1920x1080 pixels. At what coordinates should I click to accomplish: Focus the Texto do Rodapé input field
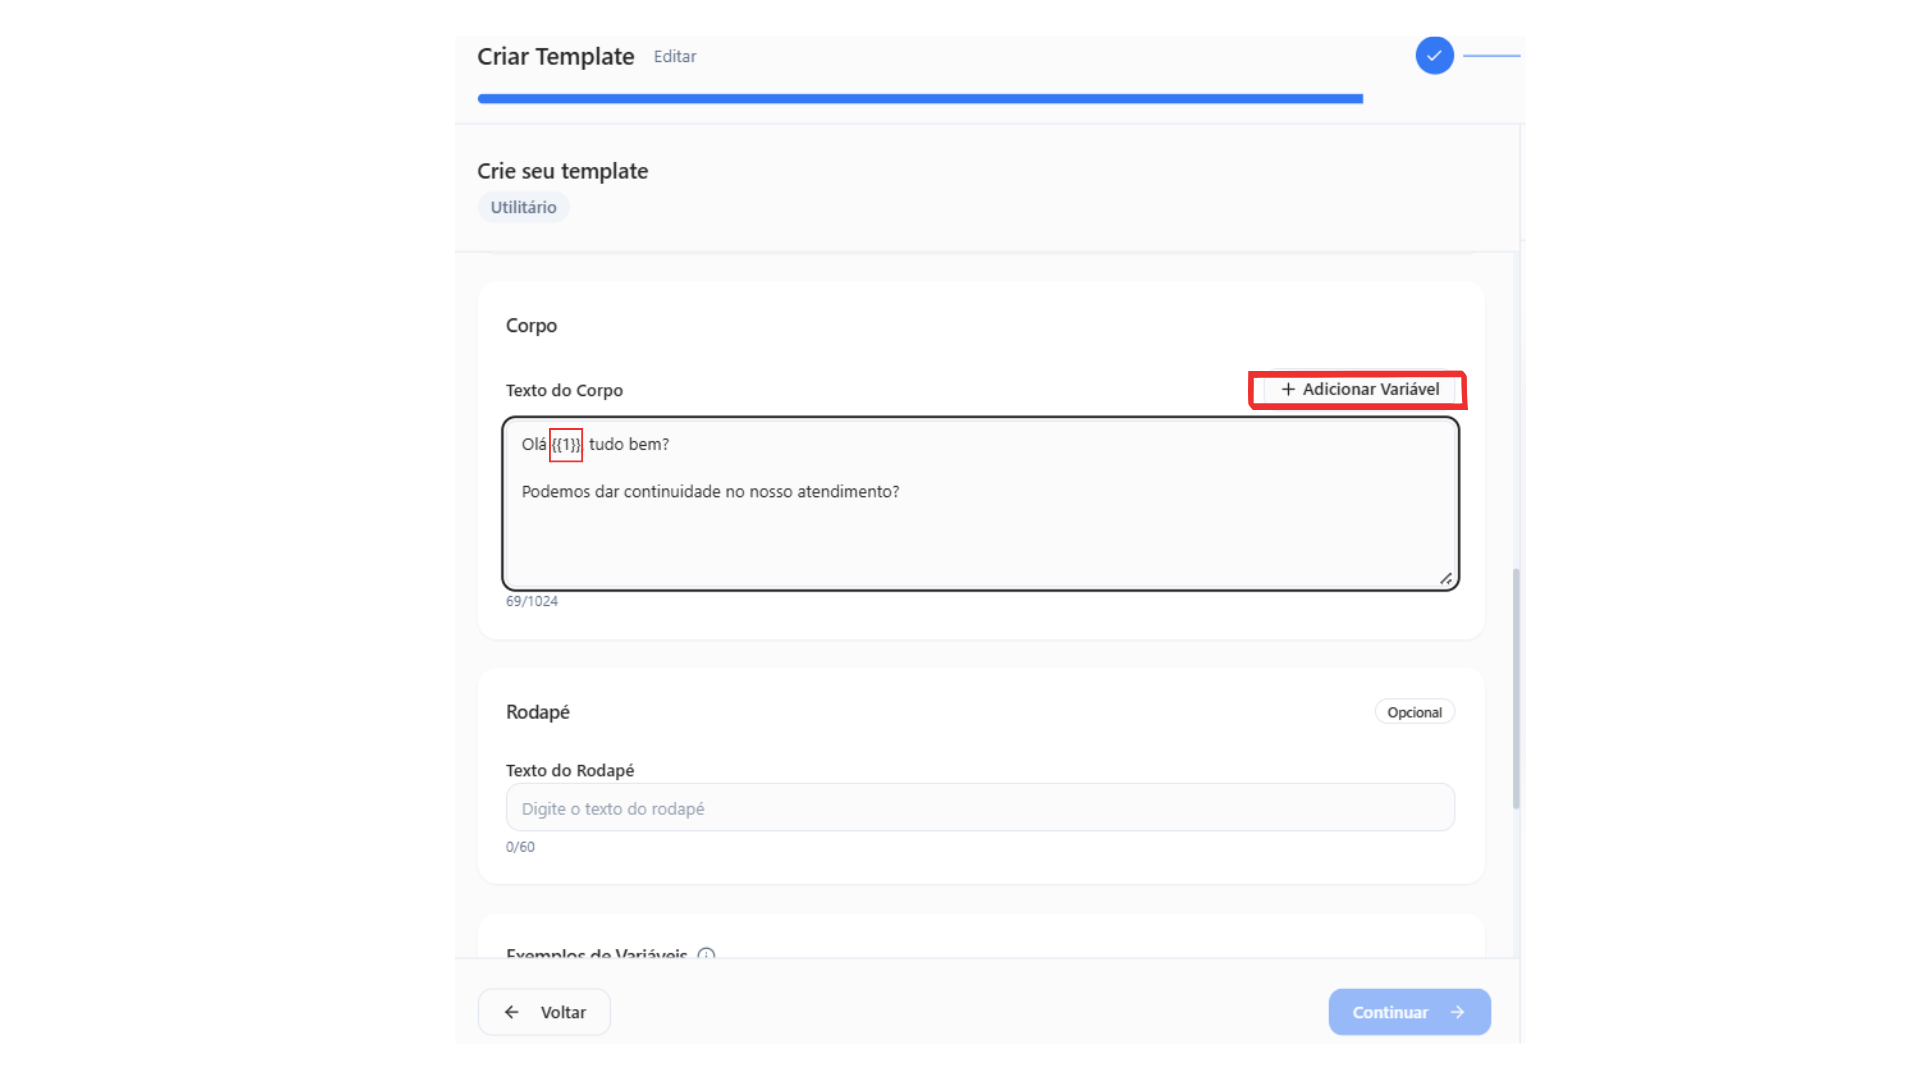(980, 808)
